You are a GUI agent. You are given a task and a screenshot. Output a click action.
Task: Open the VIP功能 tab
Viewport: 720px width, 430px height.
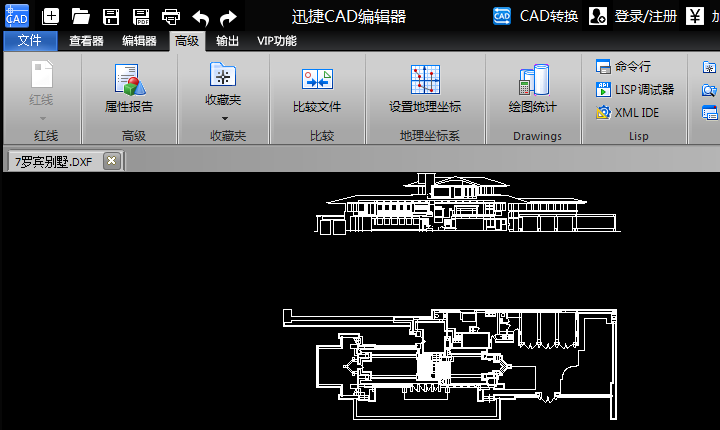(276, 41)
